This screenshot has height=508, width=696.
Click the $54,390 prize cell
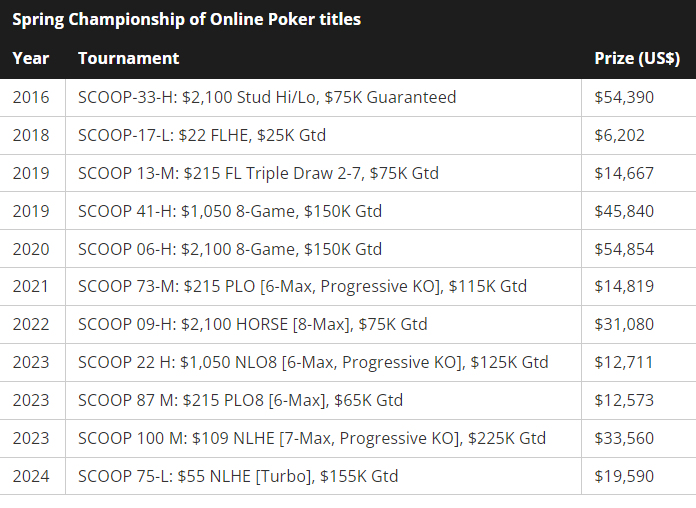pos(624,97)
